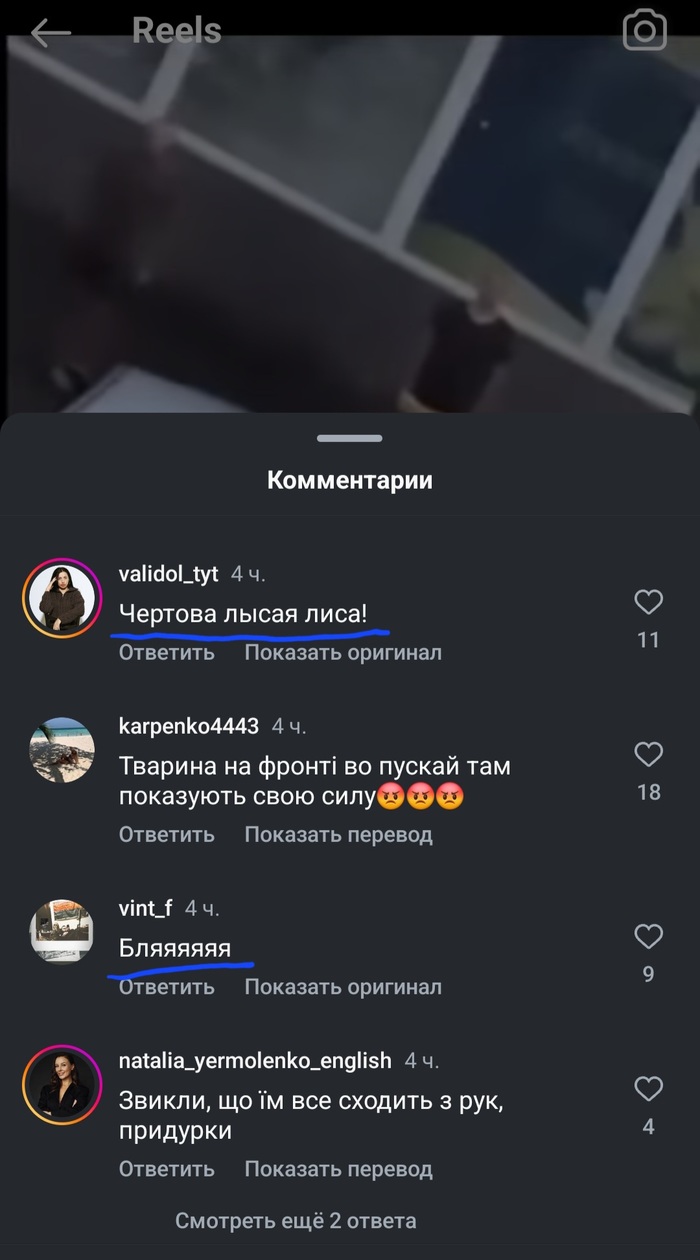Show translation of natalia_yermolenko_english's comment

[339, 1168]
